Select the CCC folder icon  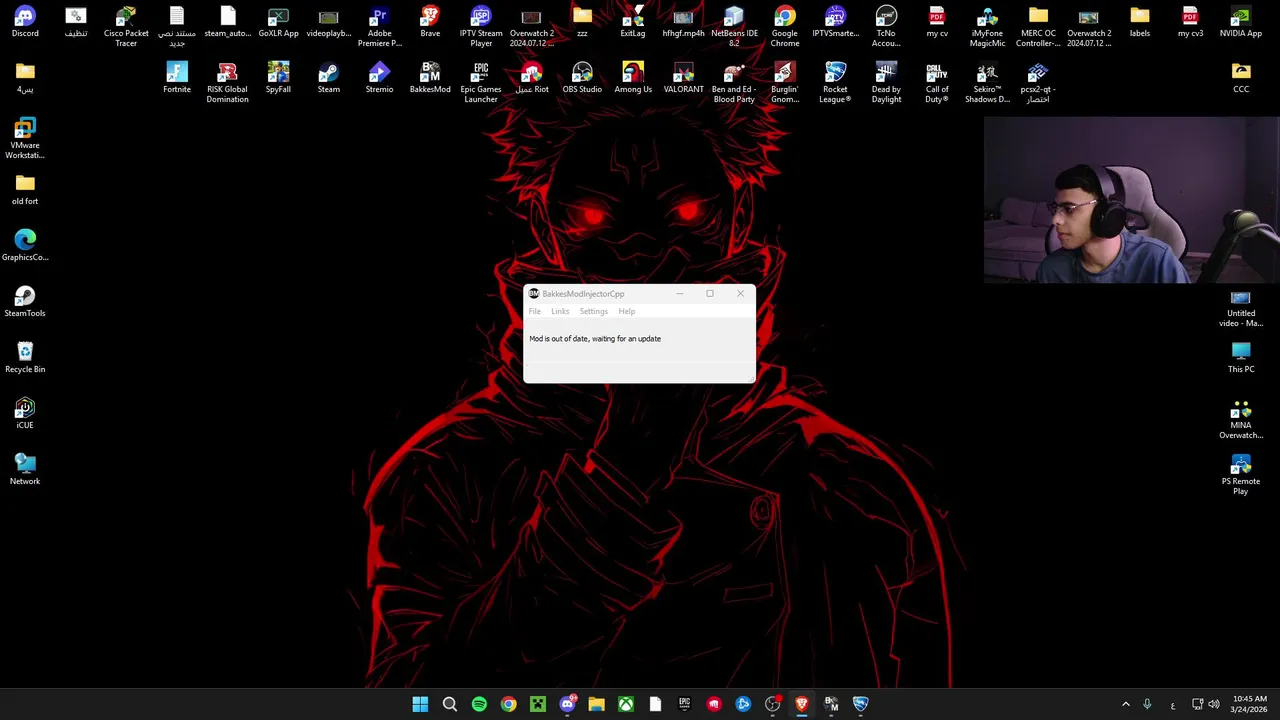[1241, 78]
